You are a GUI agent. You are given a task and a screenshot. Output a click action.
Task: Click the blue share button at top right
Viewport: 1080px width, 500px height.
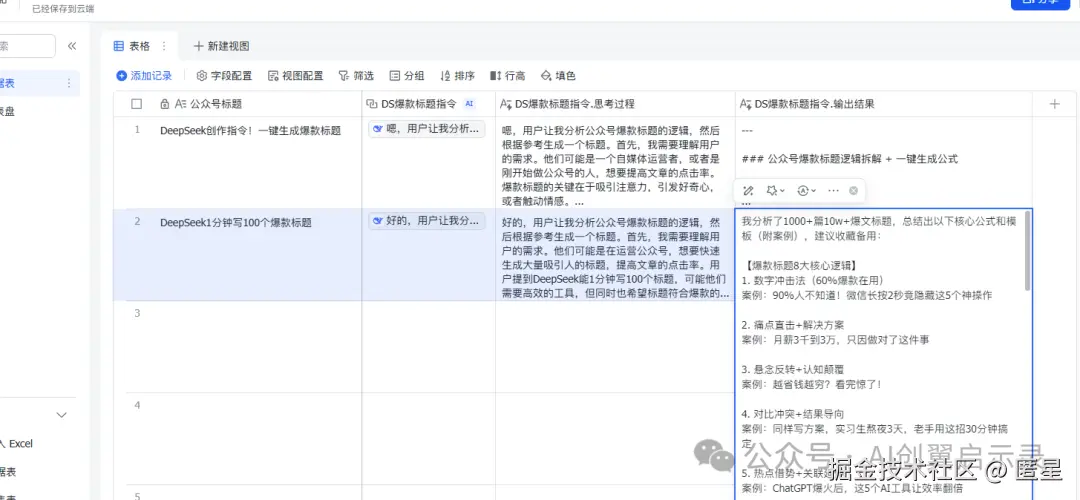[1040, 3]
